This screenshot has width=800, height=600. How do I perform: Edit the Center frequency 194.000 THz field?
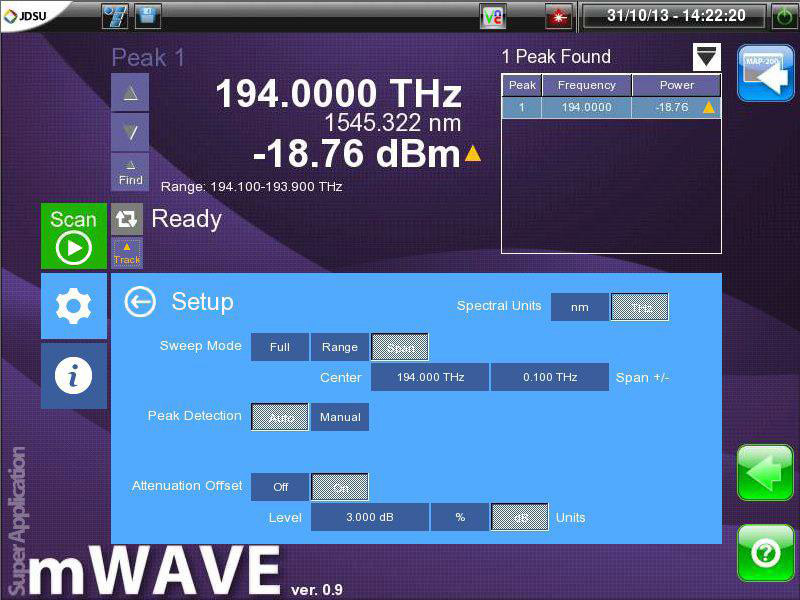tap(430, 377)
